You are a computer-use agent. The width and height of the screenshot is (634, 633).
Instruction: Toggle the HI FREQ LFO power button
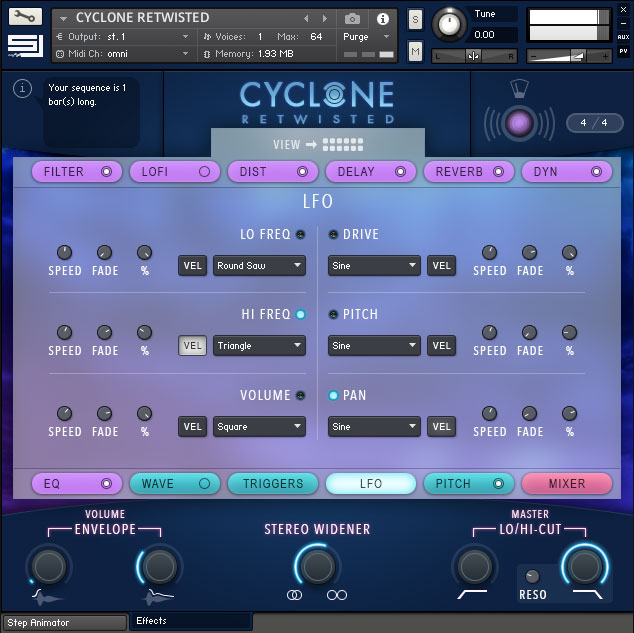300,315
